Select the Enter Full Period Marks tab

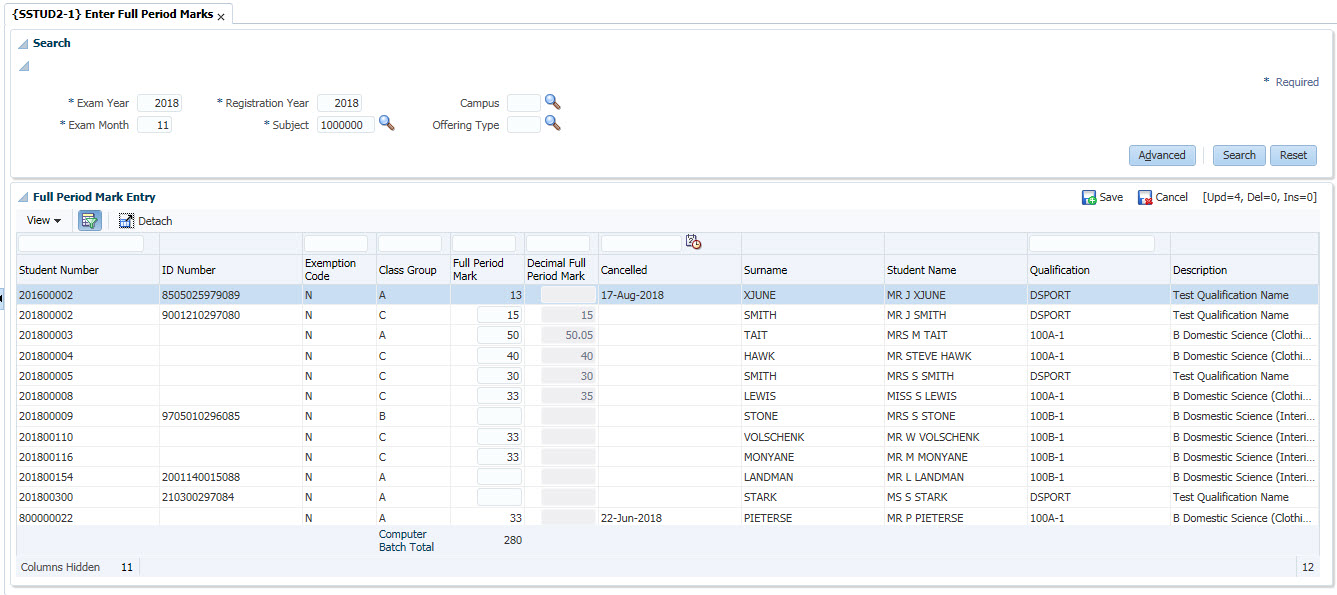[112, 15]
